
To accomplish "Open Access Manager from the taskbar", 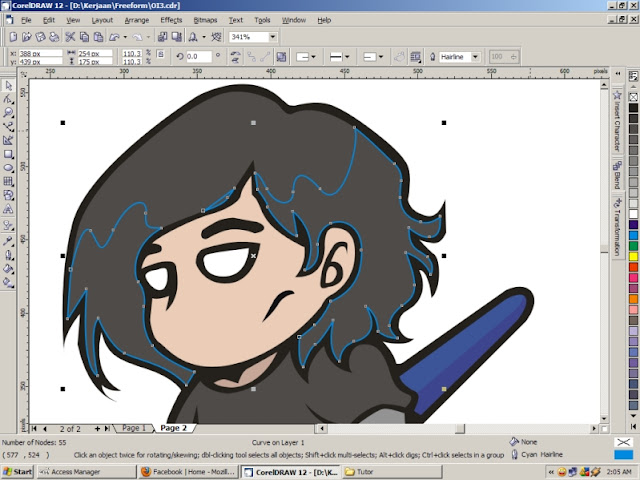I will tap(87, 472).
